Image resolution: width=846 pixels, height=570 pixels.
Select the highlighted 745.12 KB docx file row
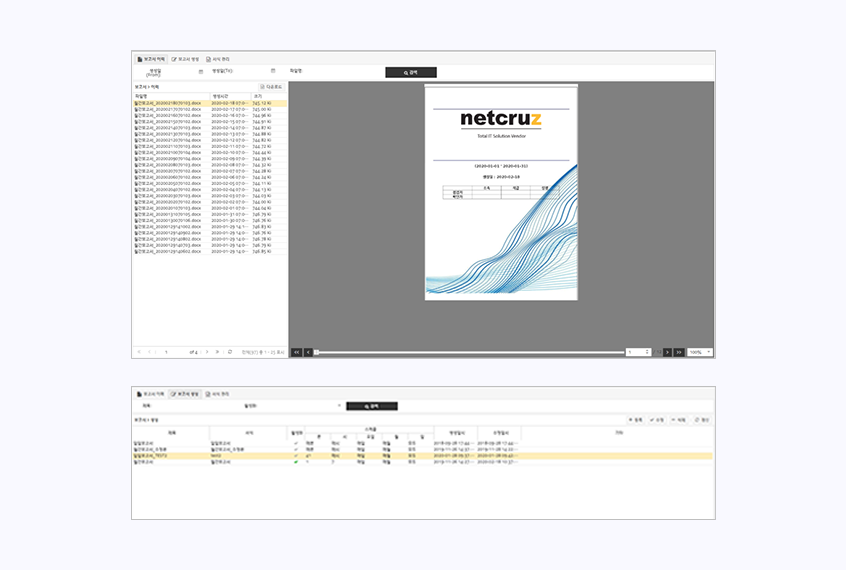point(210,103)
